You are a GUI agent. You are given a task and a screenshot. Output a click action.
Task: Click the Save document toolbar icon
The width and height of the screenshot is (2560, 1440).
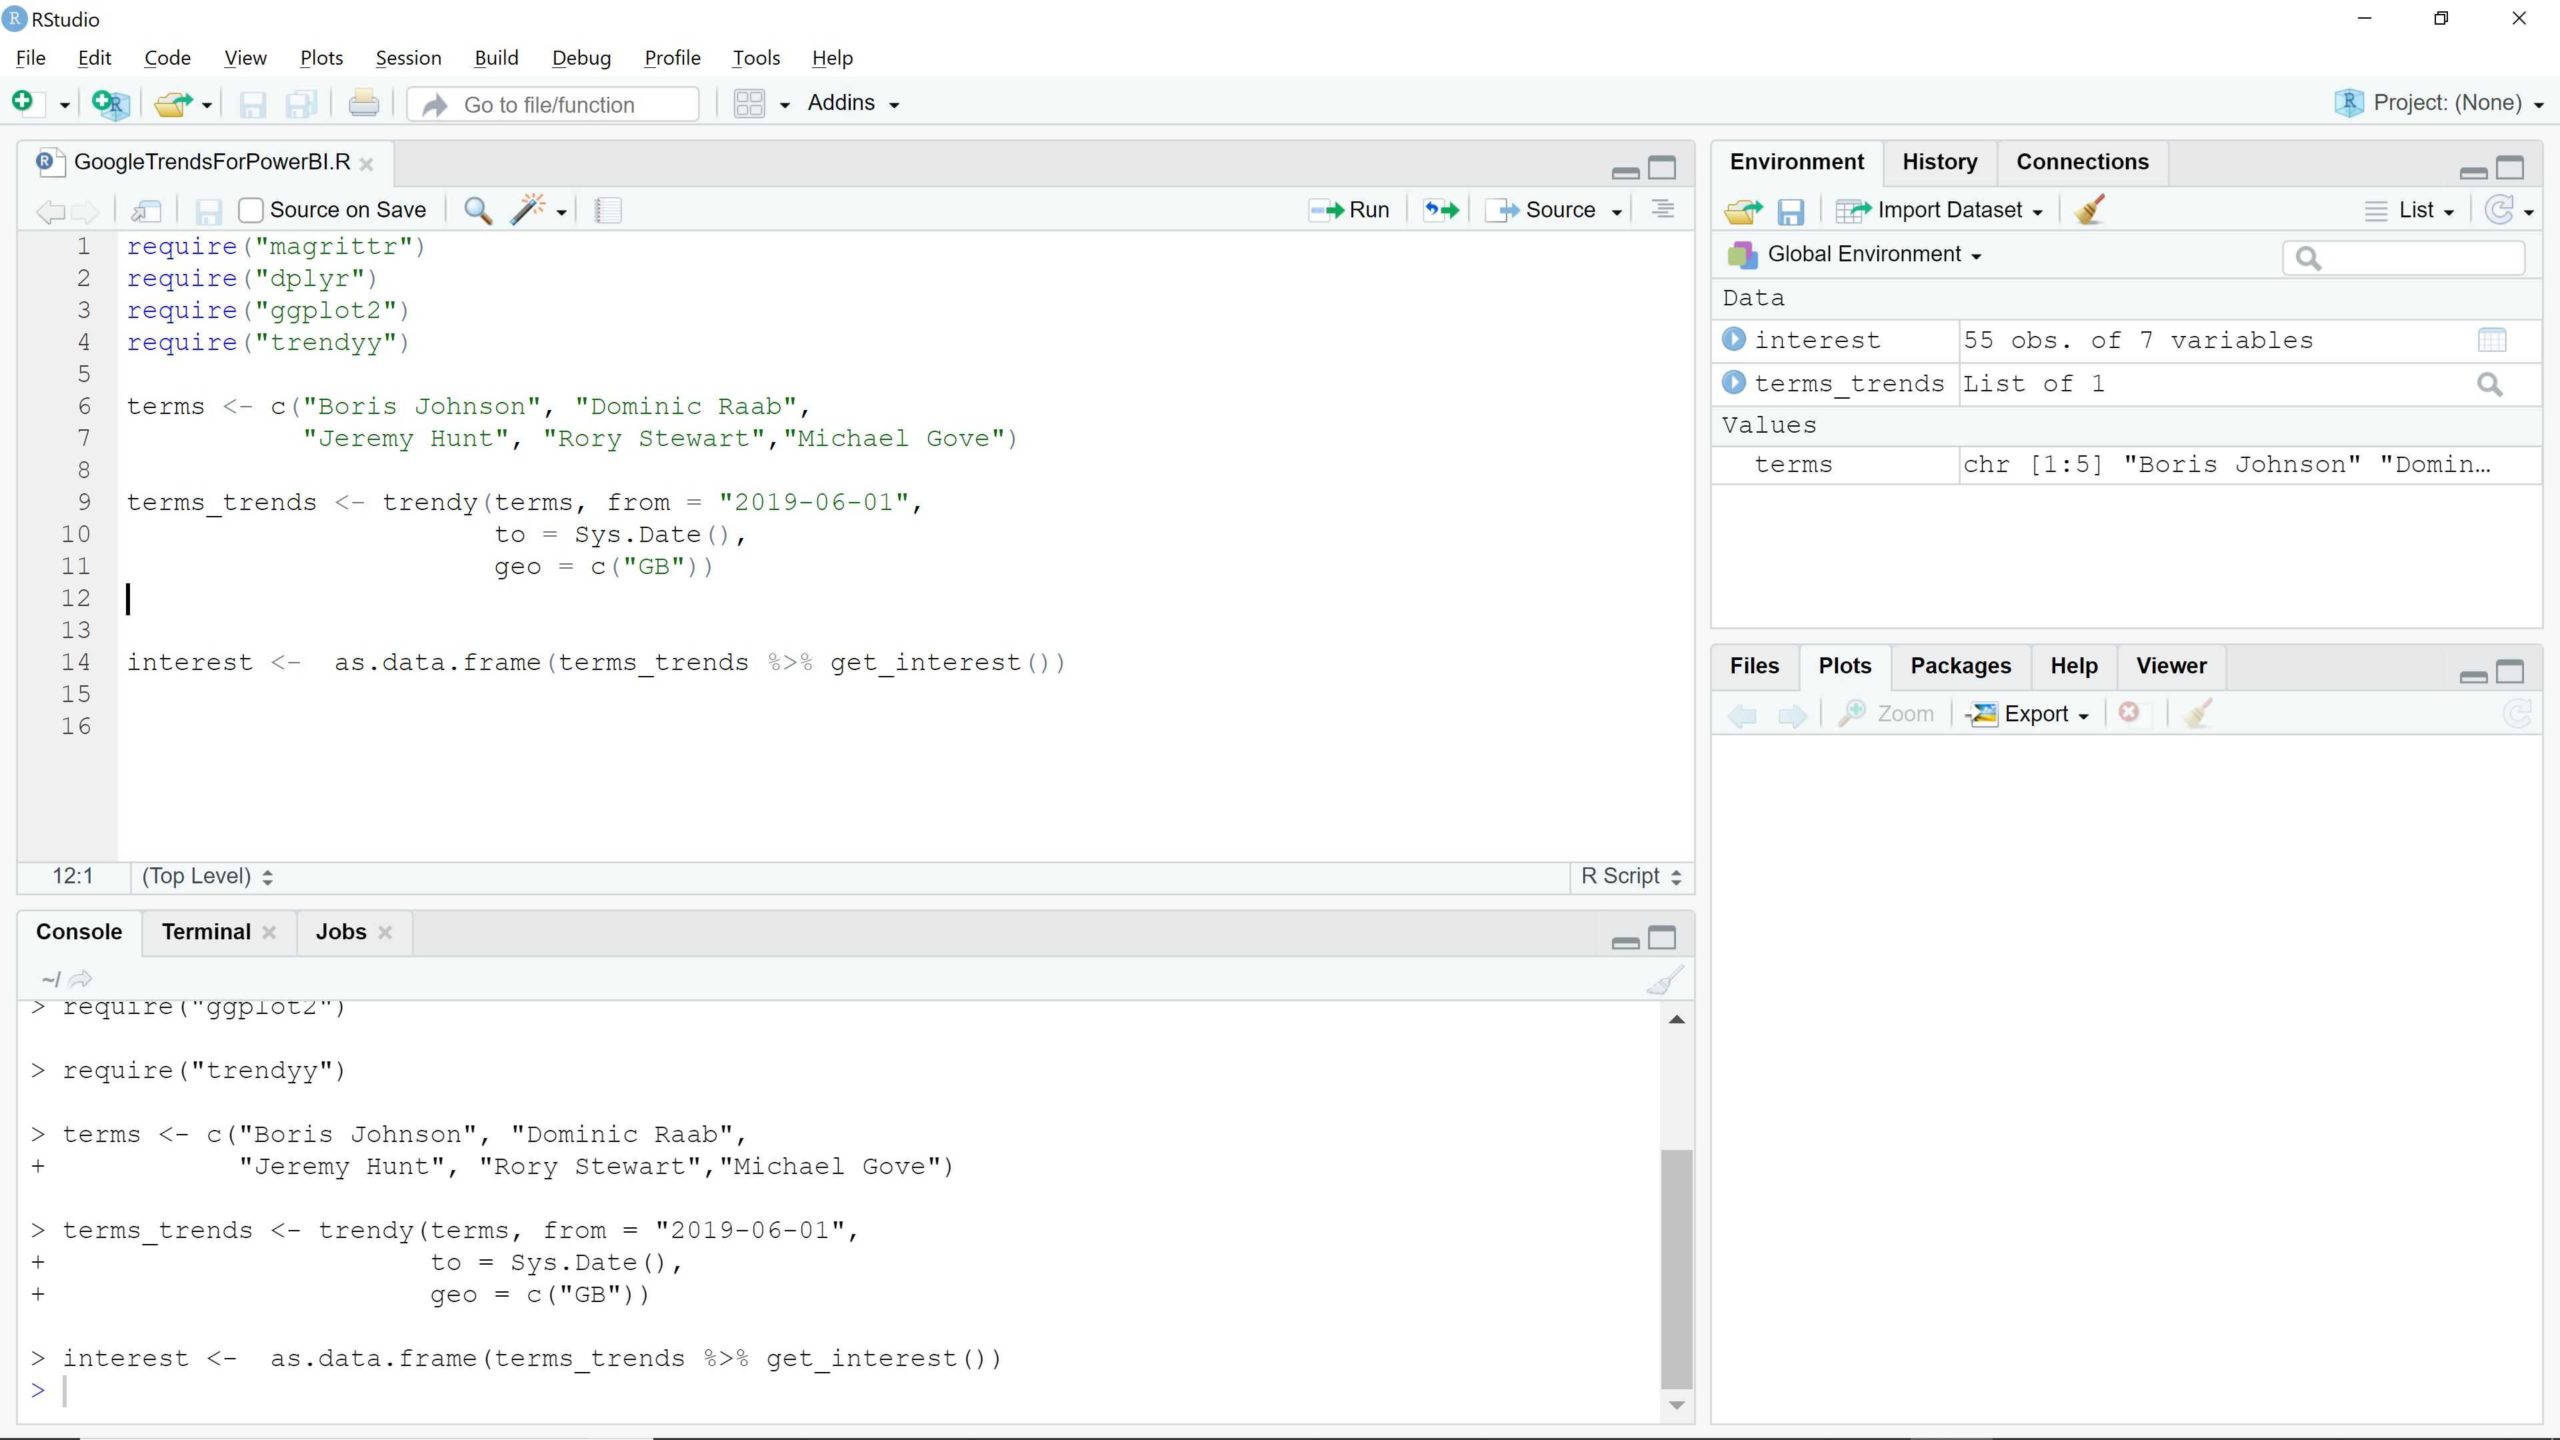point(253,104)
